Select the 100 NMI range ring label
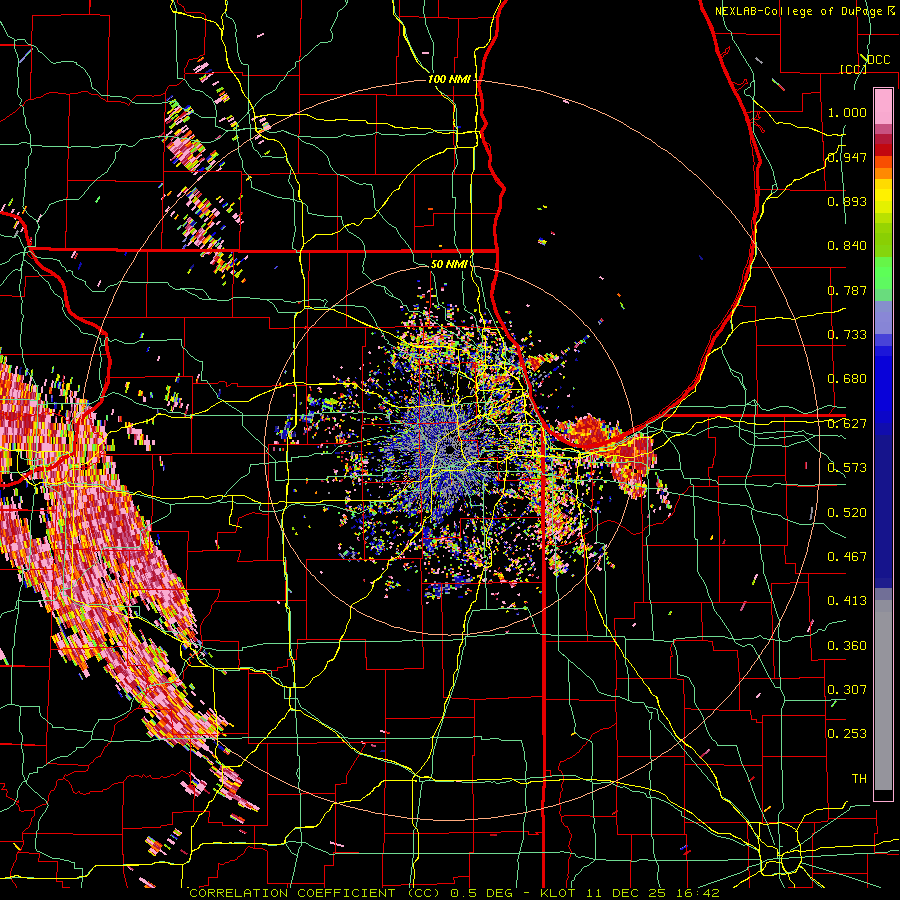The image size is (900, 900). [x=449, y=79]
